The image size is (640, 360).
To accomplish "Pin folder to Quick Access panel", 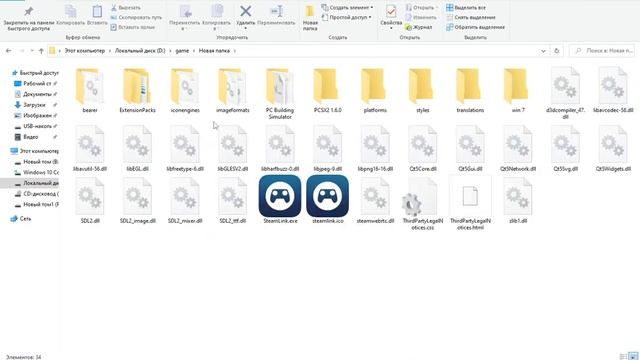I will tap(29, 18).
